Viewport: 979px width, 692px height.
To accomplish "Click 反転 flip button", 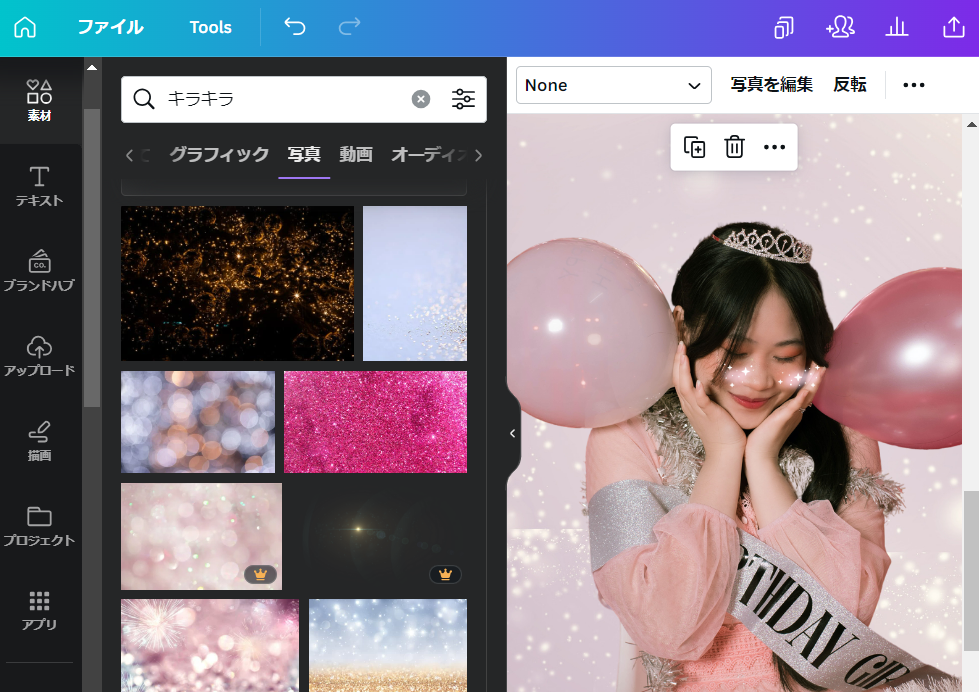I will (850, 85).
